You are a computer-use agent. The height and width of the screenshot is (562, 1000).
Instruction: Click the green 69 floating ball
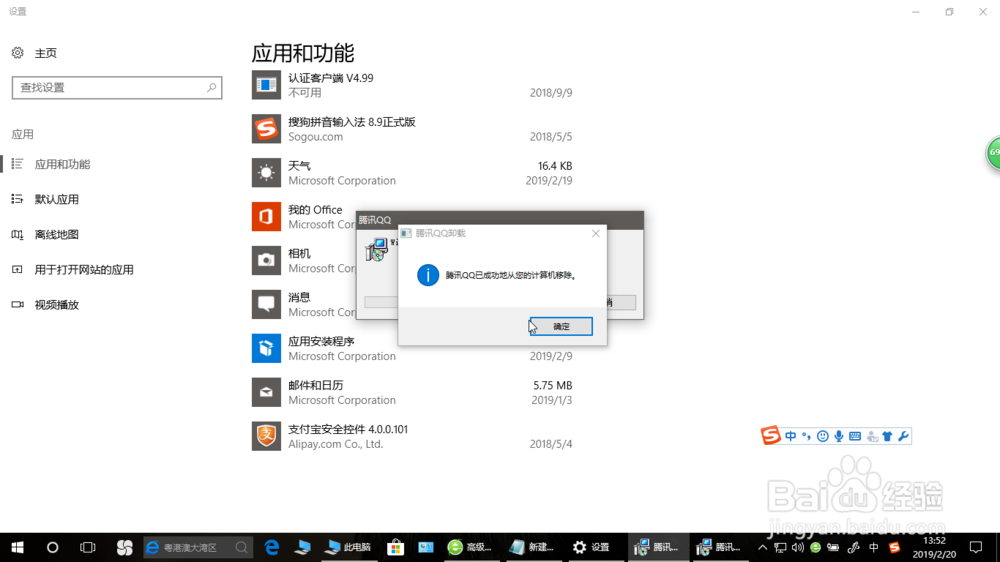click(x=994, y=153)
